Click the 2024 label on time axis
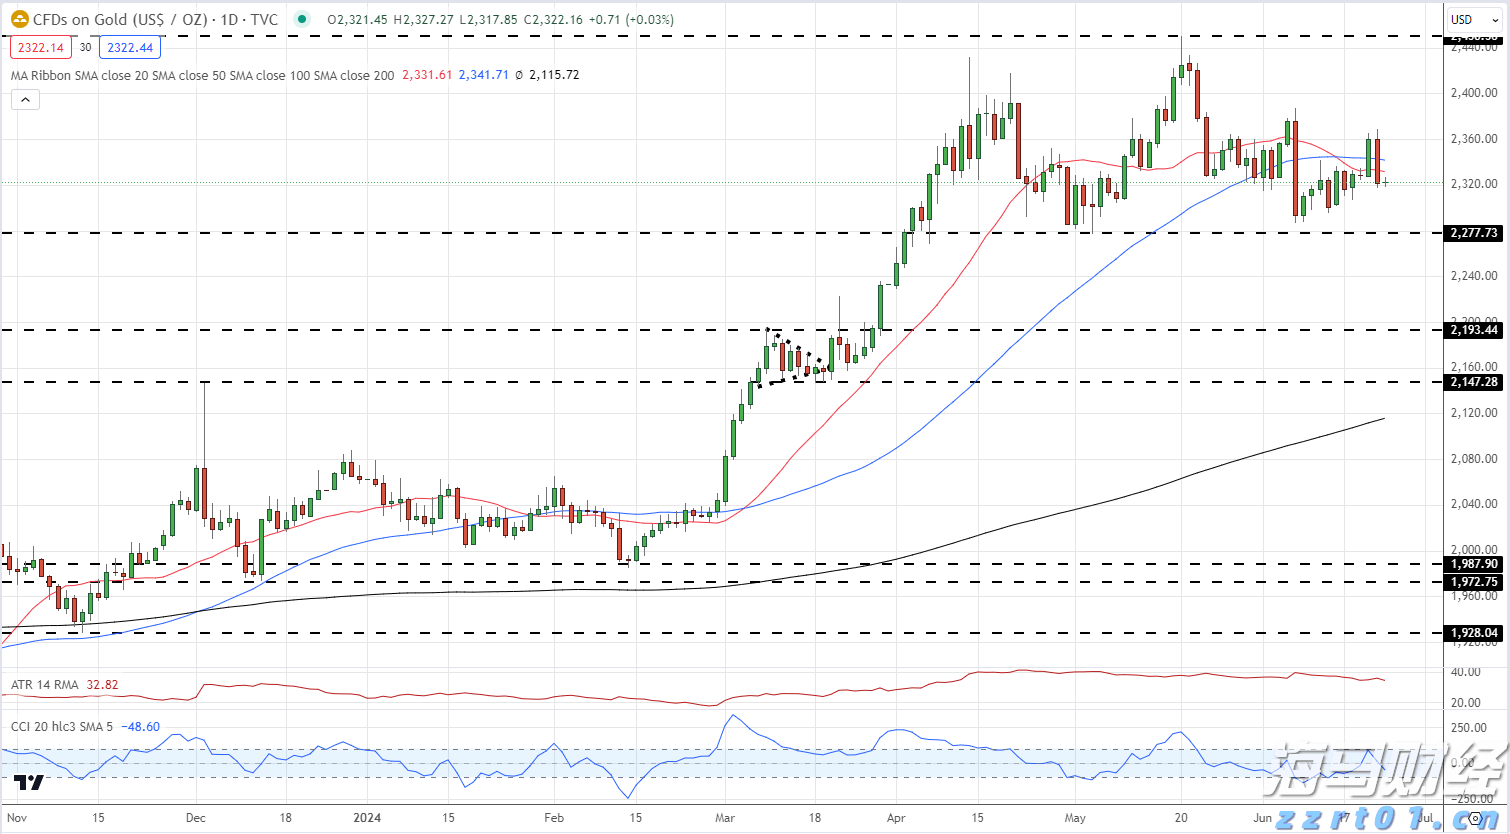 pyautogui.click(x=367, y=818)
